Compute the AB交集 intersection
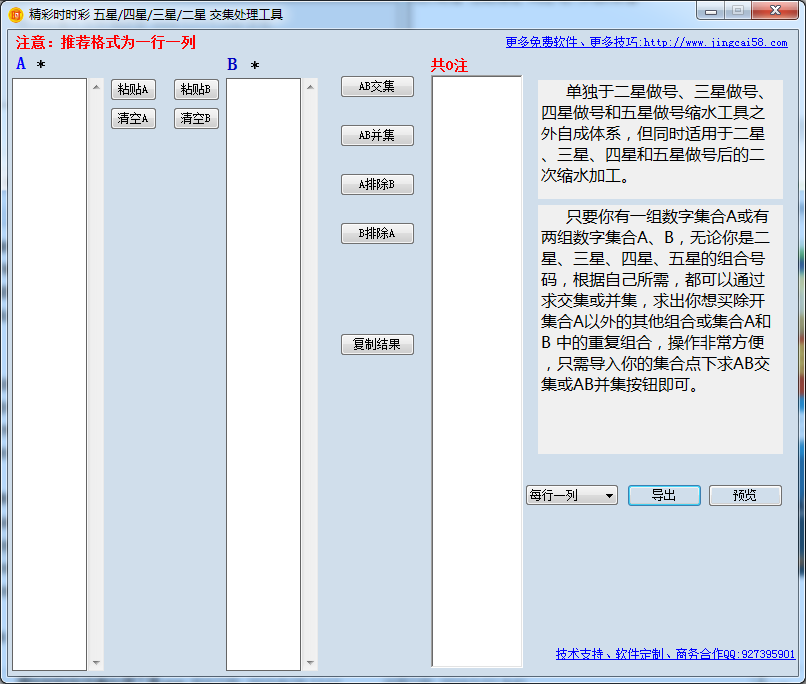This screenshot has width=806, height=684. coord(377,86)
